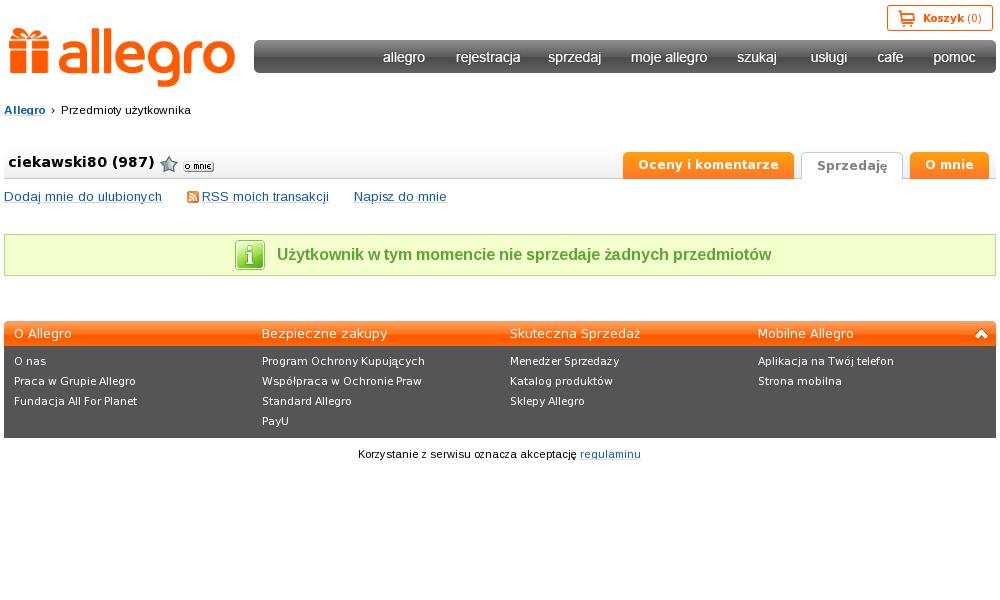
Task: Select 'sprzedaj' in the navigation bar
Action: point(575,57)
